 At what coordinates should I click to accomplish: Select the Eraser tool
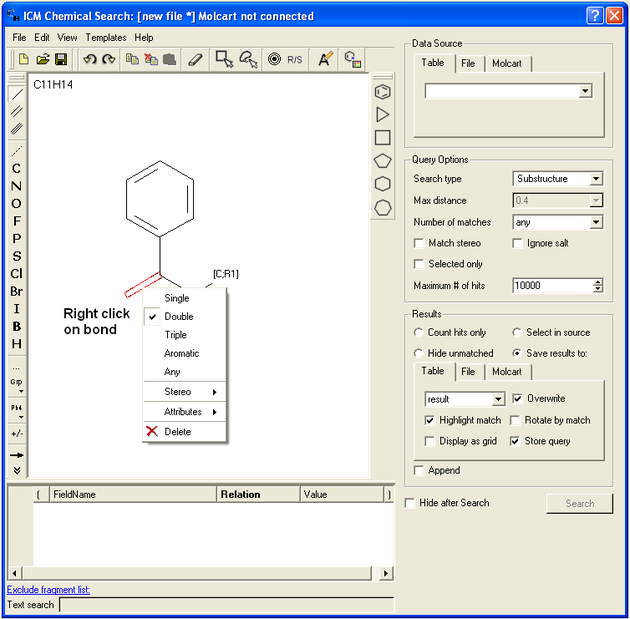click(x=195, y=60)
